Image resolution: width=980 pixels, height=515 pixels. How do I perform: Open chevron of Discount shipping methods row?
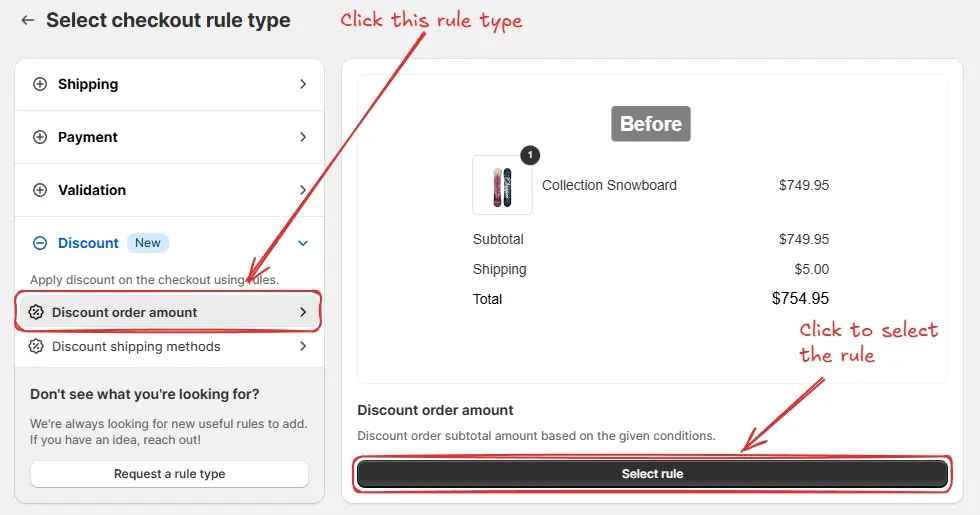click(x=303, y=346)
